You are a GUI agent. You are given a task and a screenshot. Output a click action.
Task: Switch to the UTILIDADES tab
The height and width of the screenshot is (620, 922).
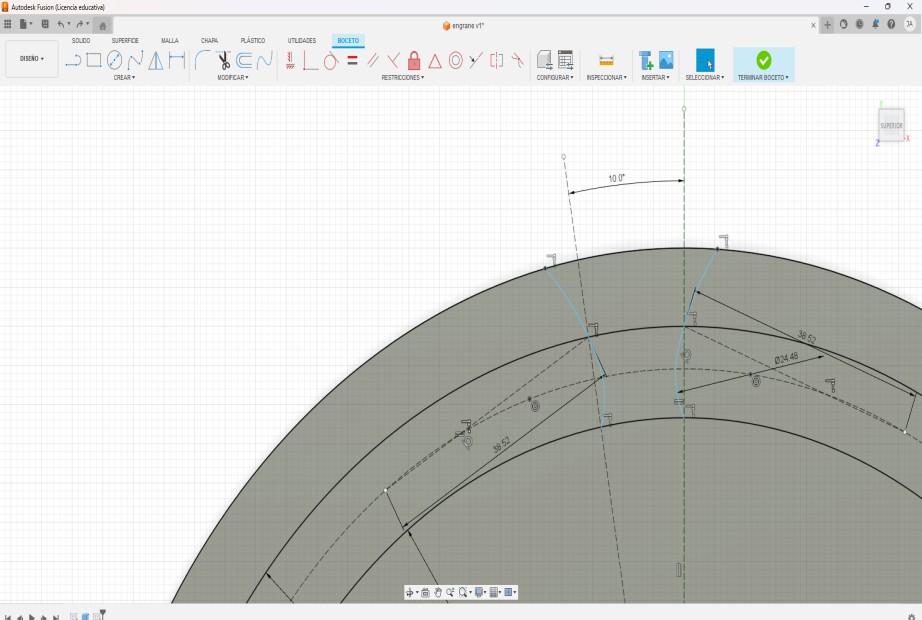302,41
